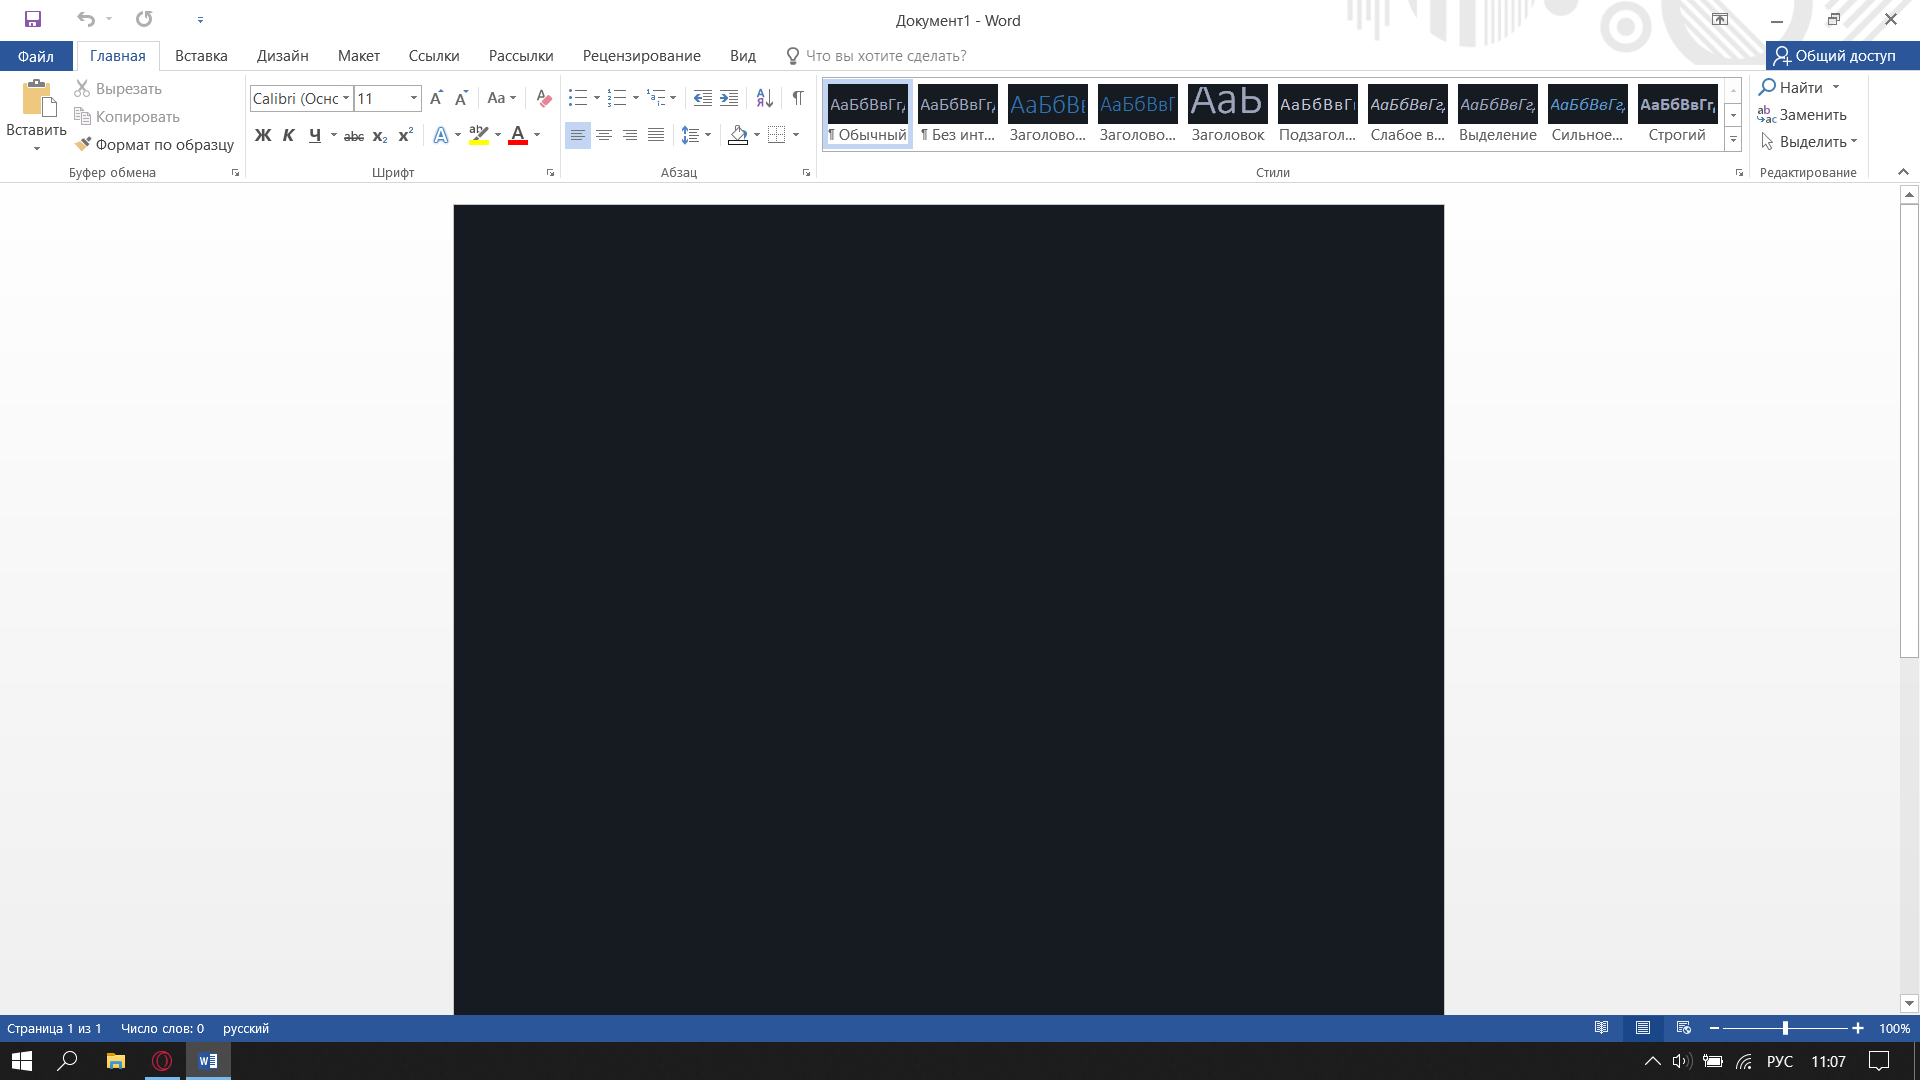Toggle bold formatting (Ж)
The height and width of the screenshot is (1080, 1920).
(x=263, y=135)
